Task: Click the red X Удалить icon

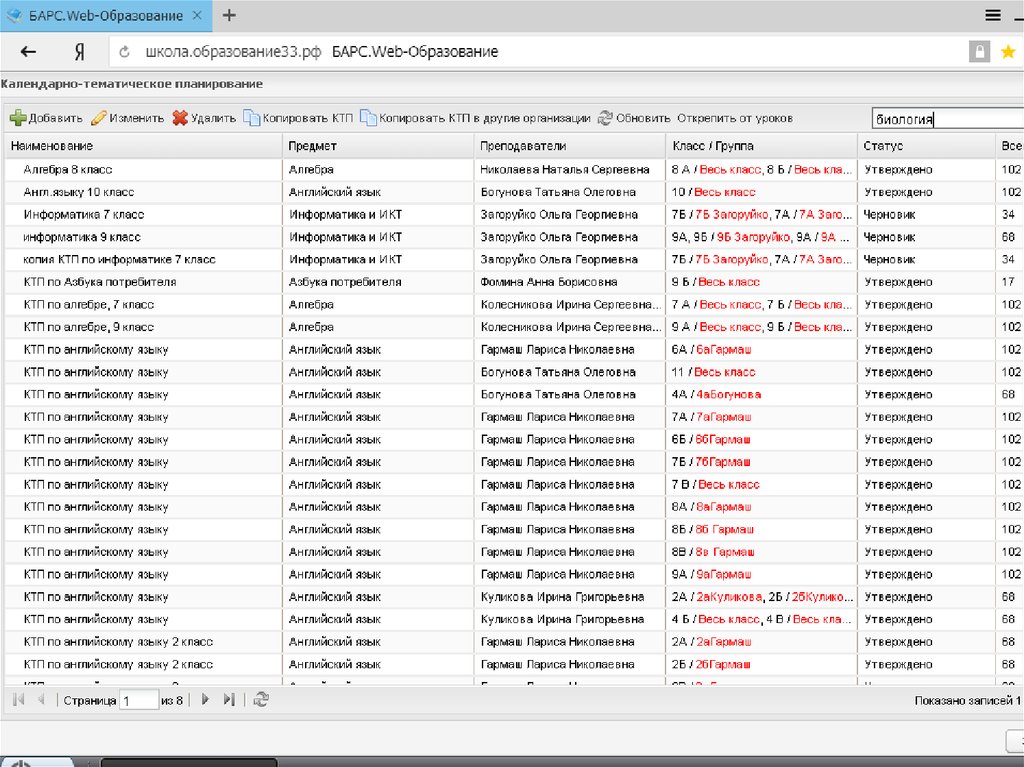Action: click(x=180, y=118)
